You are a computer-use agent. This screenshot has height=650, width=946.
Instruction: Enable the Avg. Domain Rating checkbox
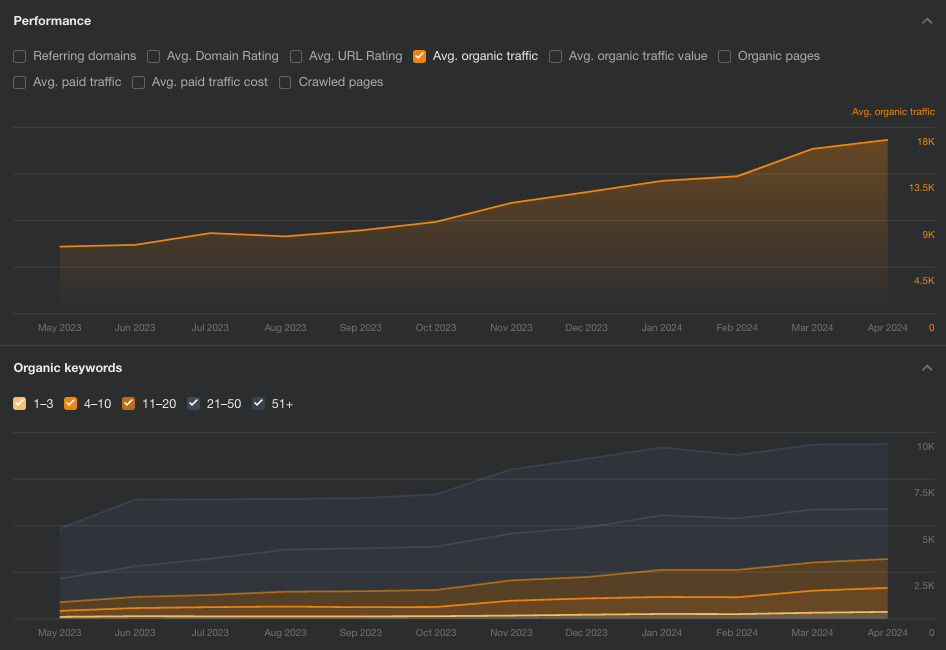click(153, 56)
